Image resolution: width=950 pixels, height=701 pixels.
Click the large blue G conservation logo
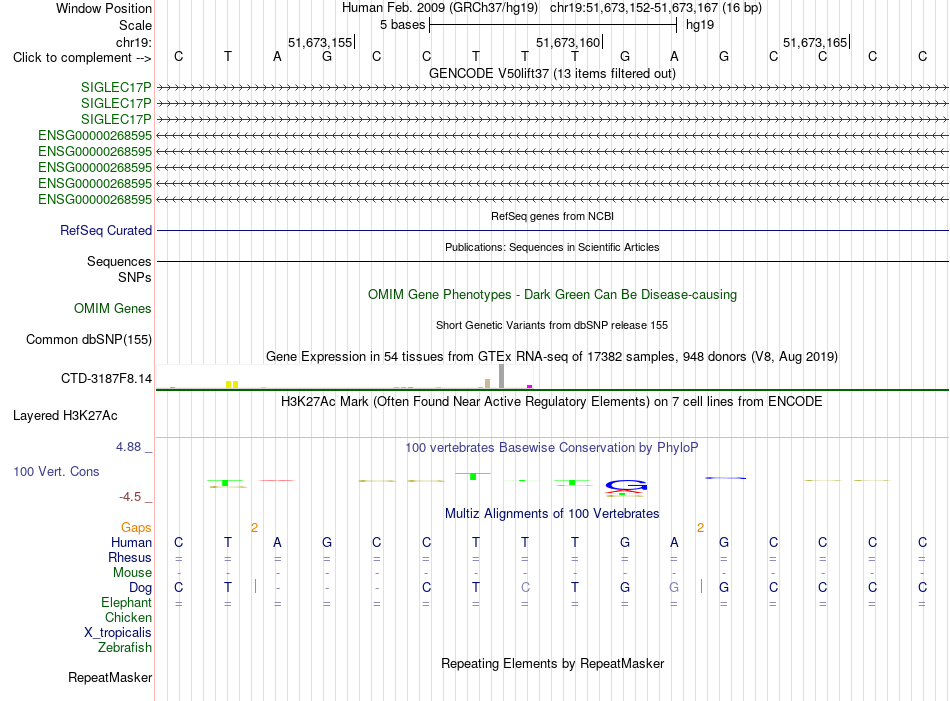pyautogui.click(x=626, y=485)
